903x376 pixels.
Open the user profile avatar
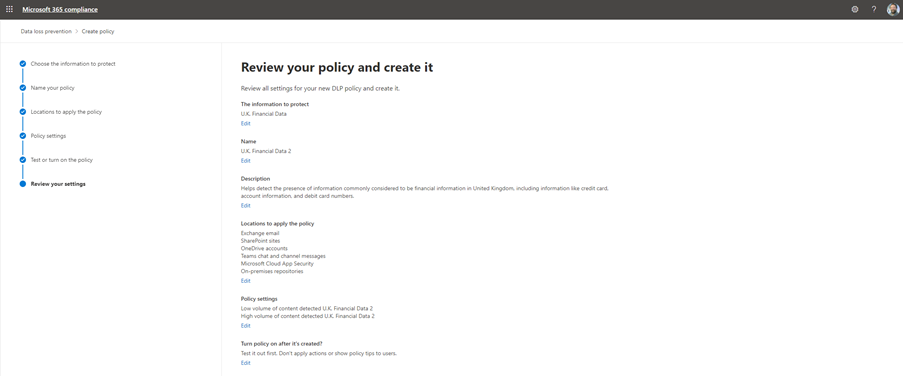(893, 9)
